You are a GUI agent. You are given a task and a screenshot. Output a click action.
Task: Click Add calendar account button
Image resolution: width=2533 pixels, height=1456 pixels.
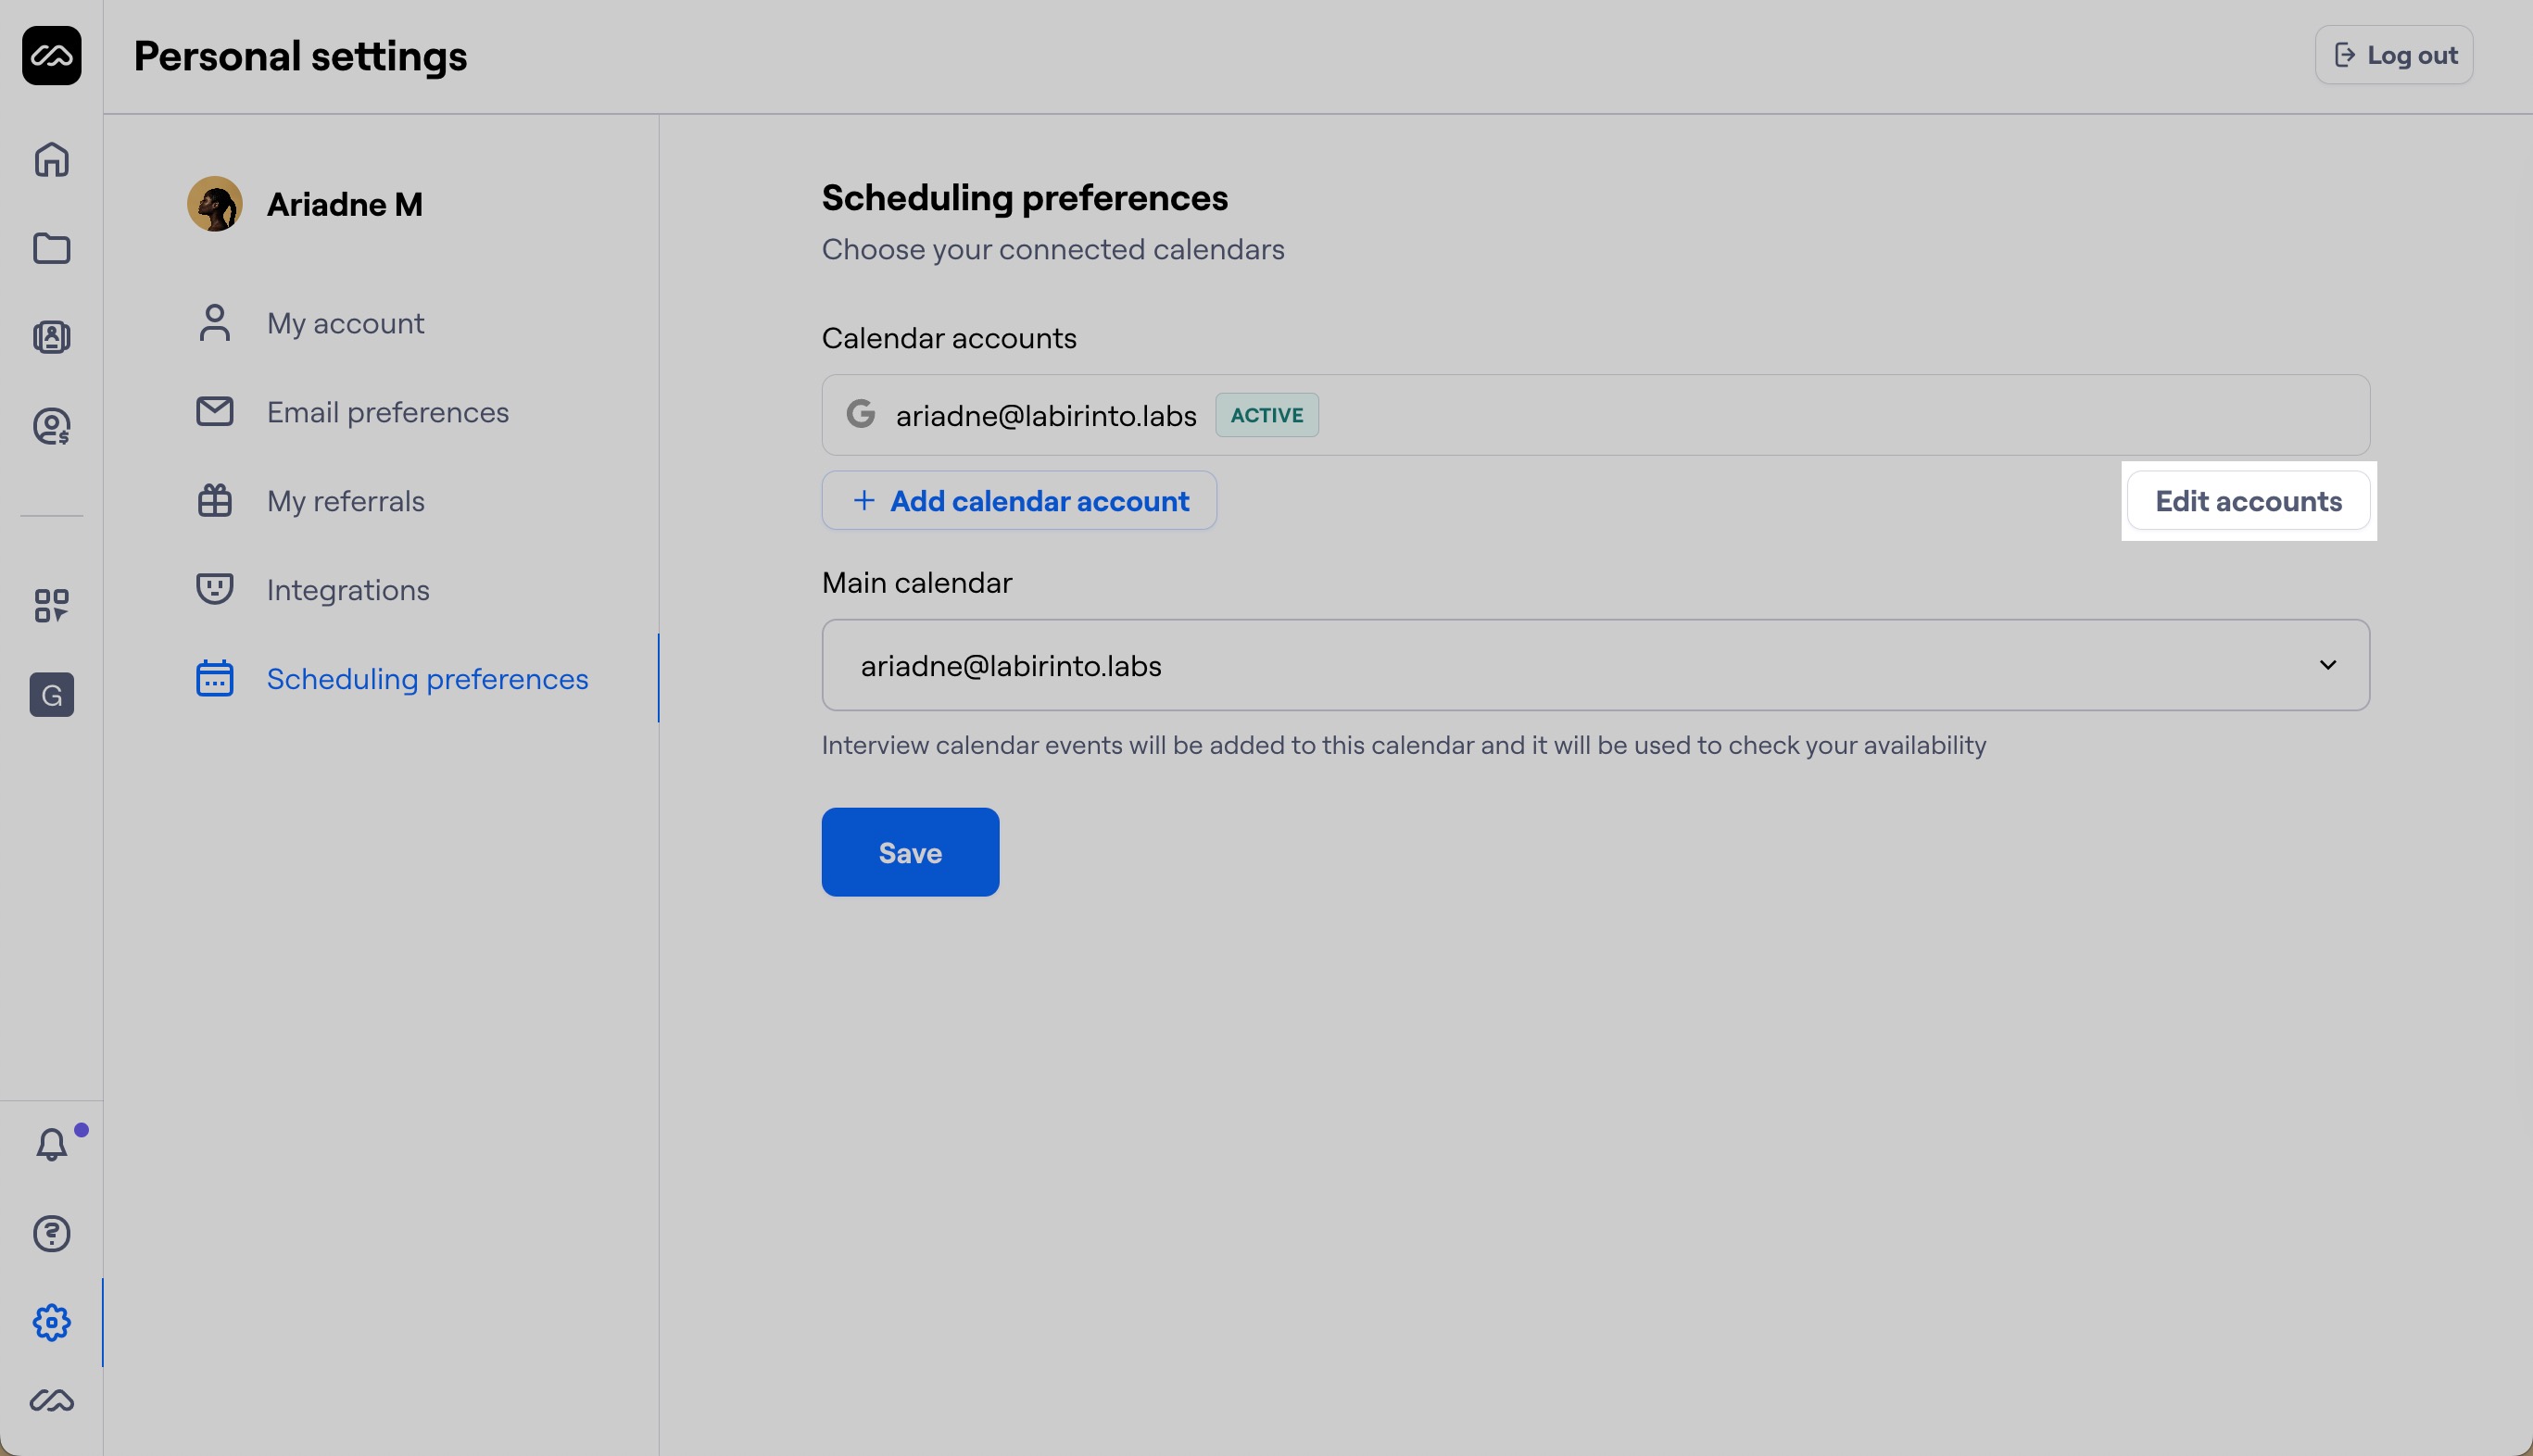click(x=1019, y=501)
